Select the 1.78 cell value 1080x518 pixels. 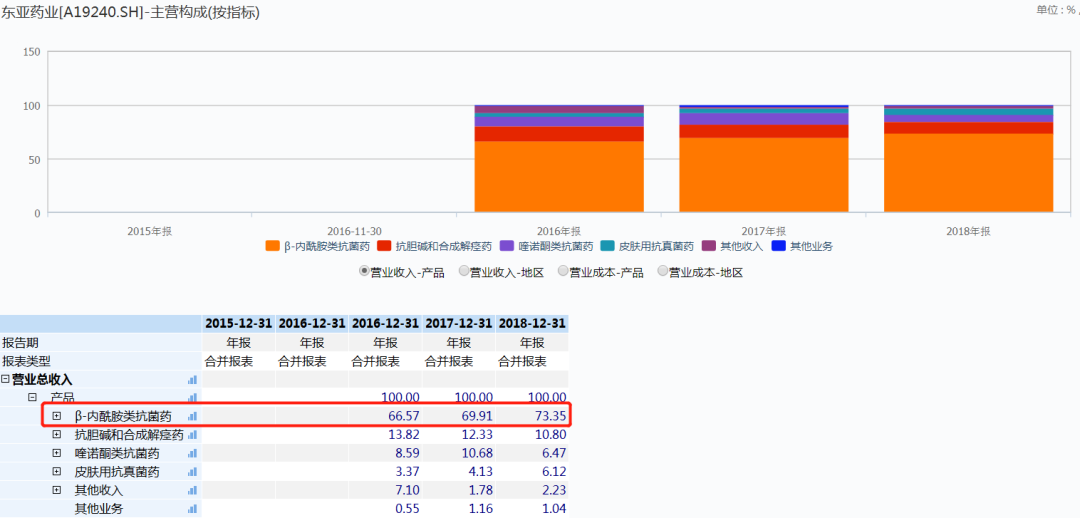pos(478,490)
